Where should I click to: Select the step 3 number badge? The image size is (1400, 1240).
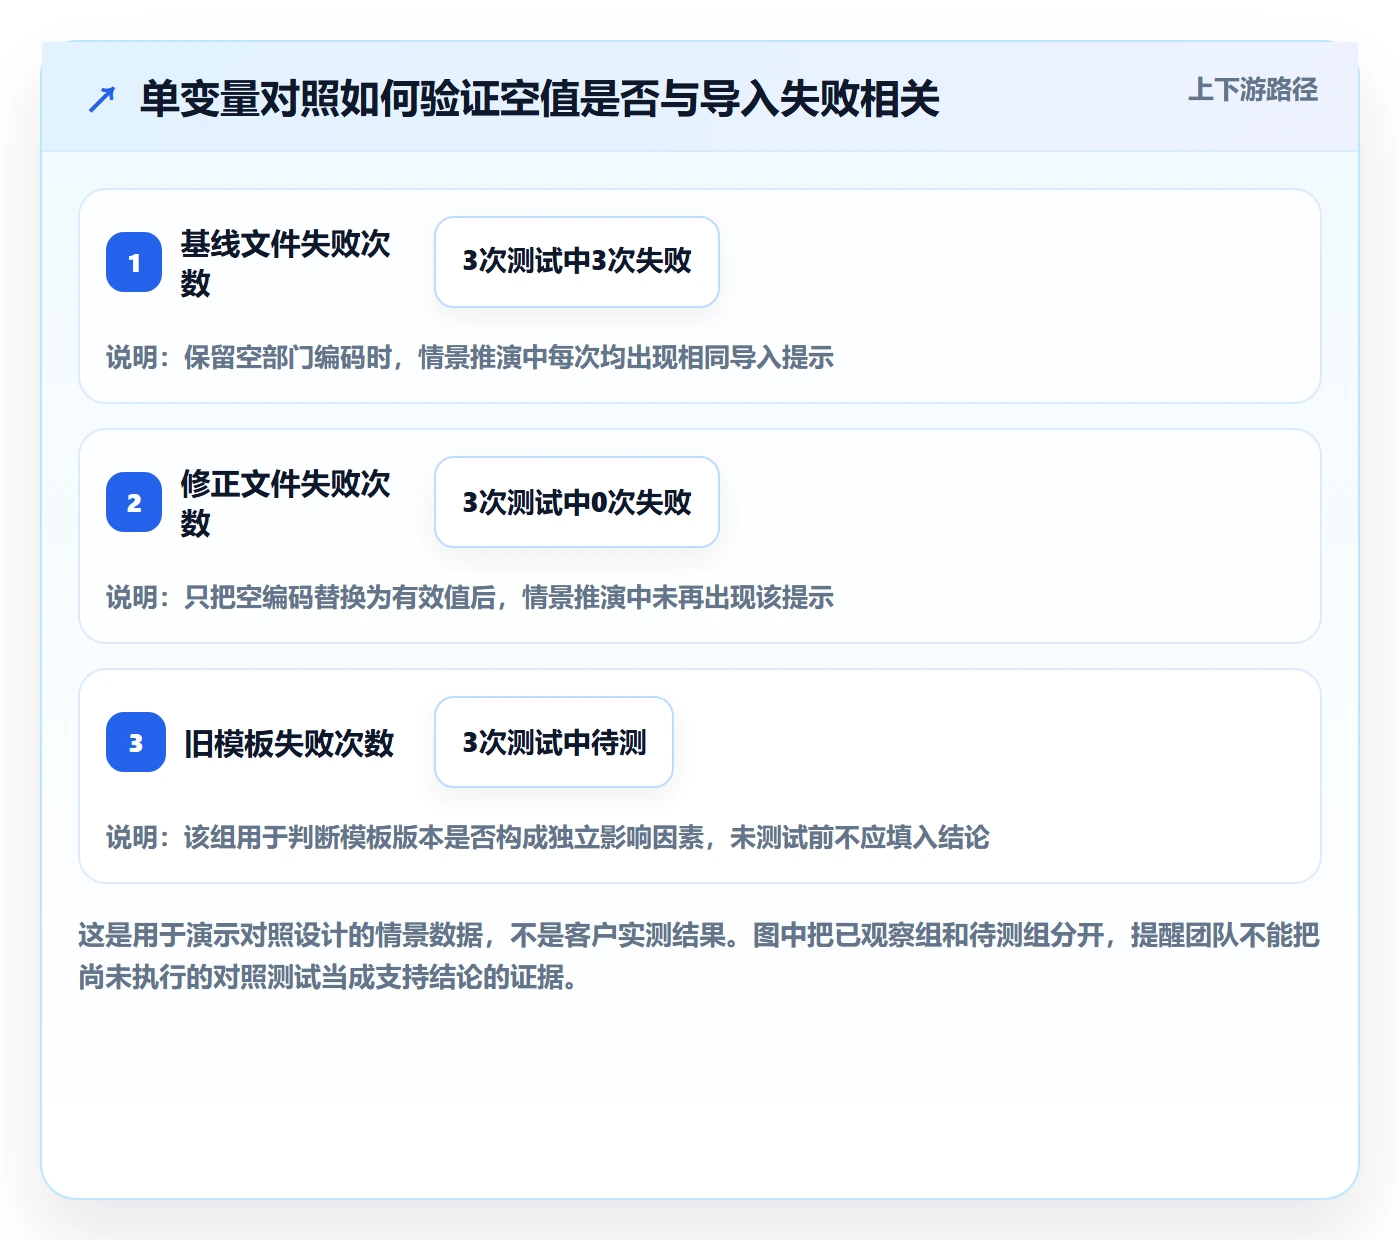tap(135, 742)
